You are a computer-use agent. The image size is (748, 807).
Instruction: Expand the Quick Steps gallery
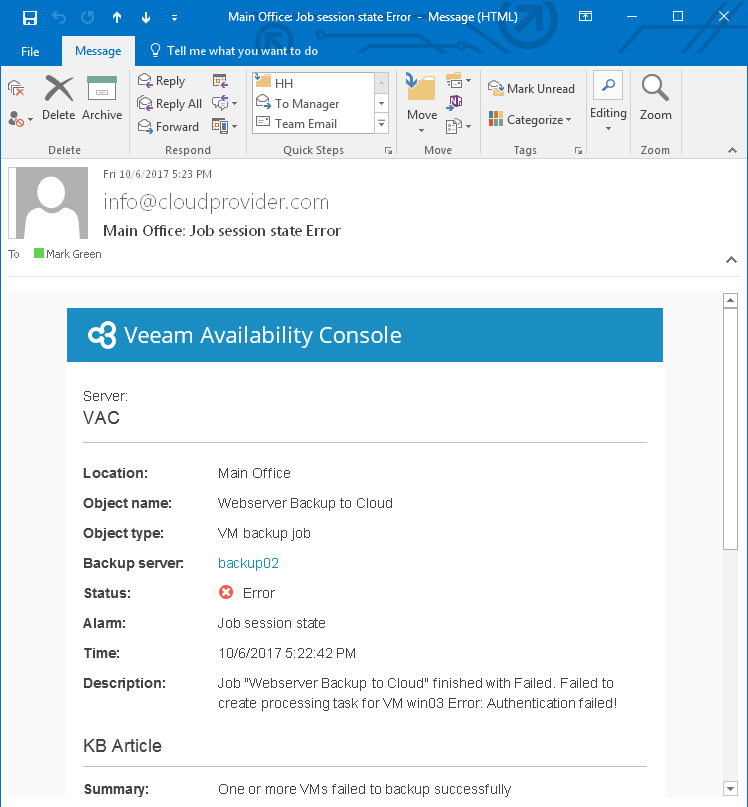[x=381, y=124]
